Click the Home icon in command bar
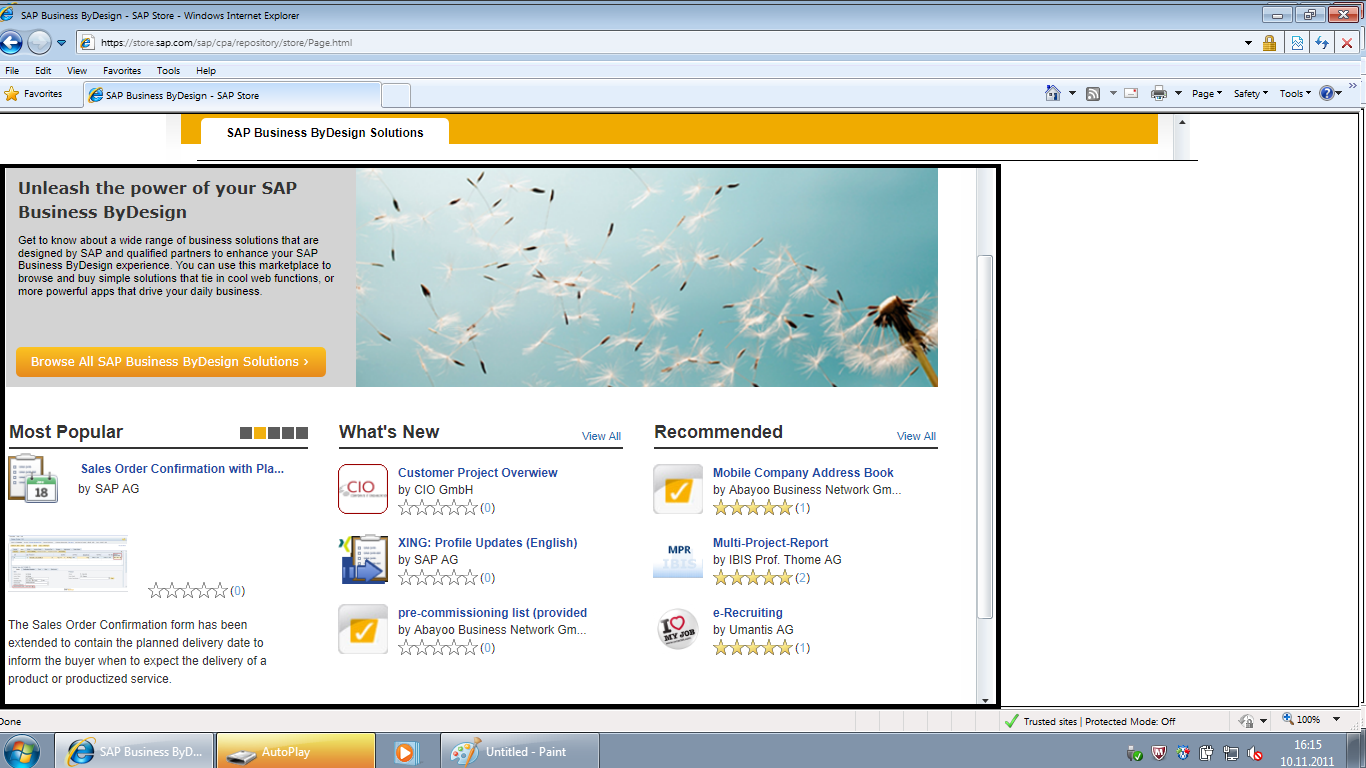Image resolution: width=1366 pixels, height=768 pixels. point(1052,93)
